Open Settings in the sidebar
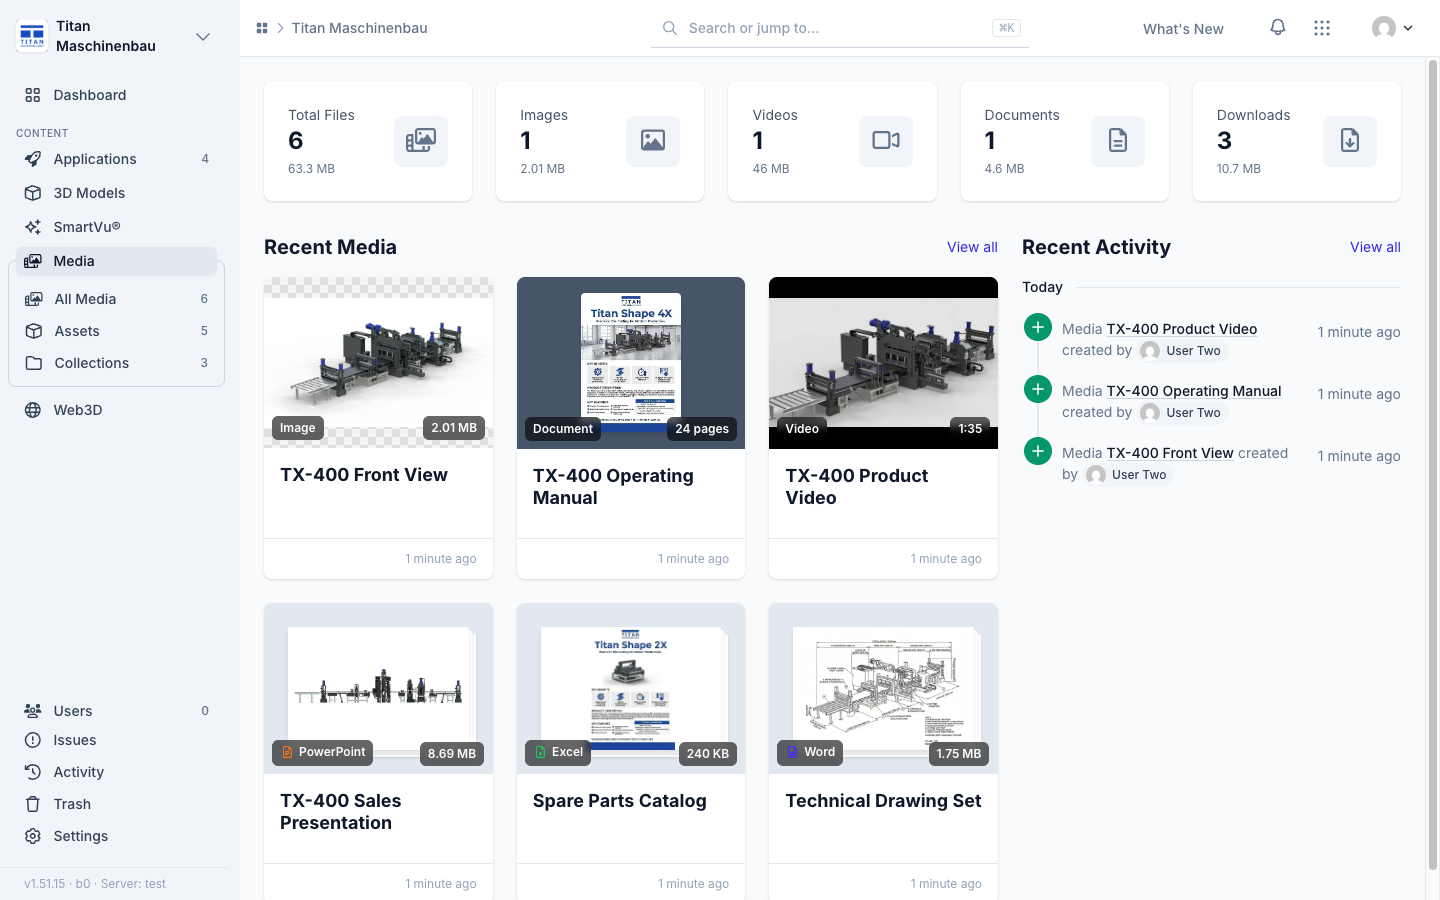The width and height of the screenshot is (1440, 900). pos(116,836)
